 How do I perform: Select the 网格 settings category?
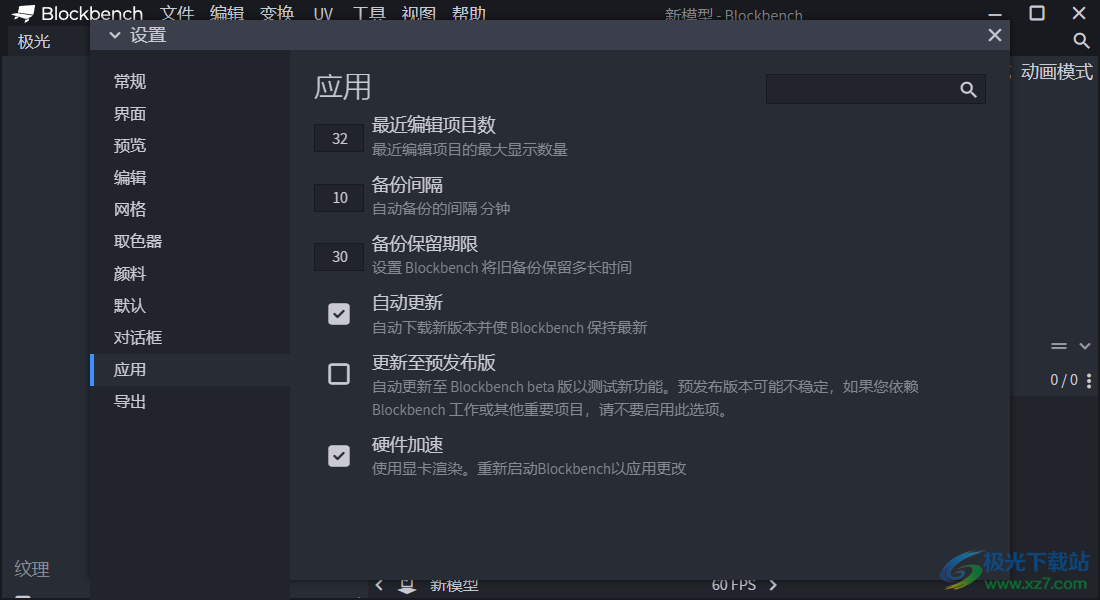[x=189, y=209]
